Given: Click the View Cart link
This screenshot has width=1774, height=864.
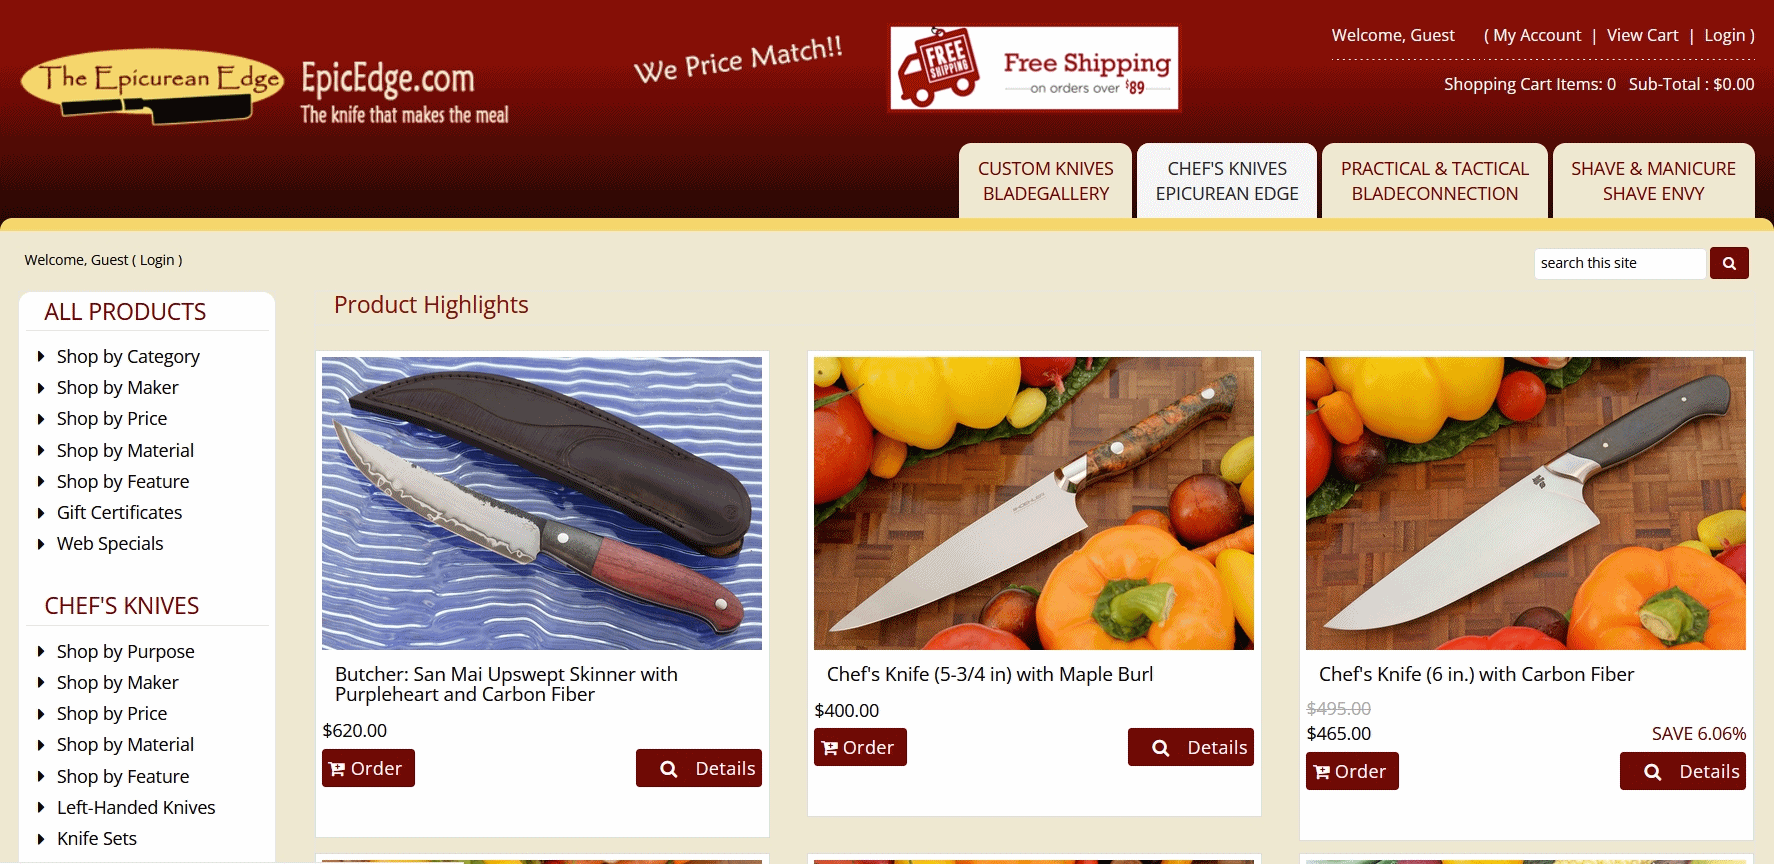Looking at the screenshot, I should [1642, 35].
